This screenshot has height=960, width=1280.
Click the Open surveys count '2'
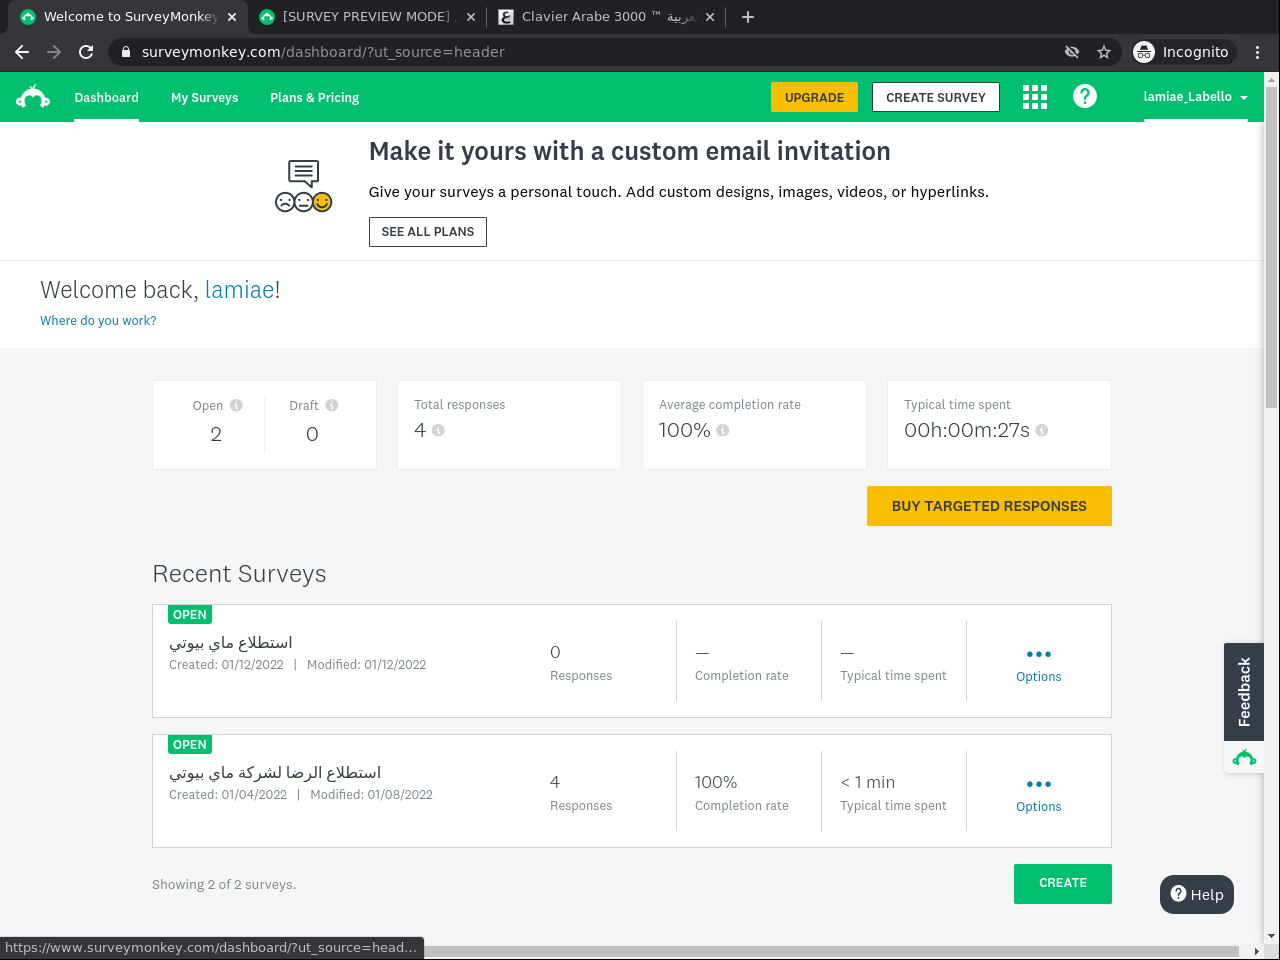click(x=216, y=435)
